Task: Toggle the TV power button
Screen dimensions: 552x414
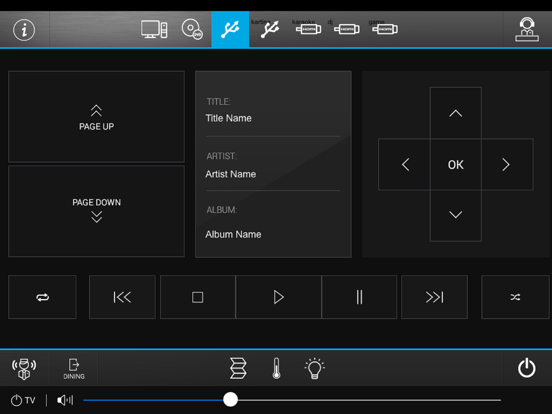Action: (23, 400)
